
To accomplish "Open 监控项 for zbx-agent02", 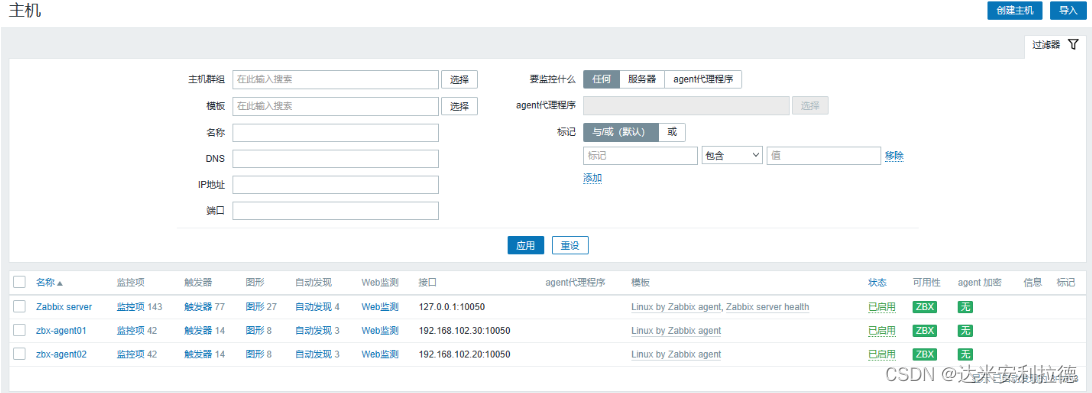I will click(130, 354).
